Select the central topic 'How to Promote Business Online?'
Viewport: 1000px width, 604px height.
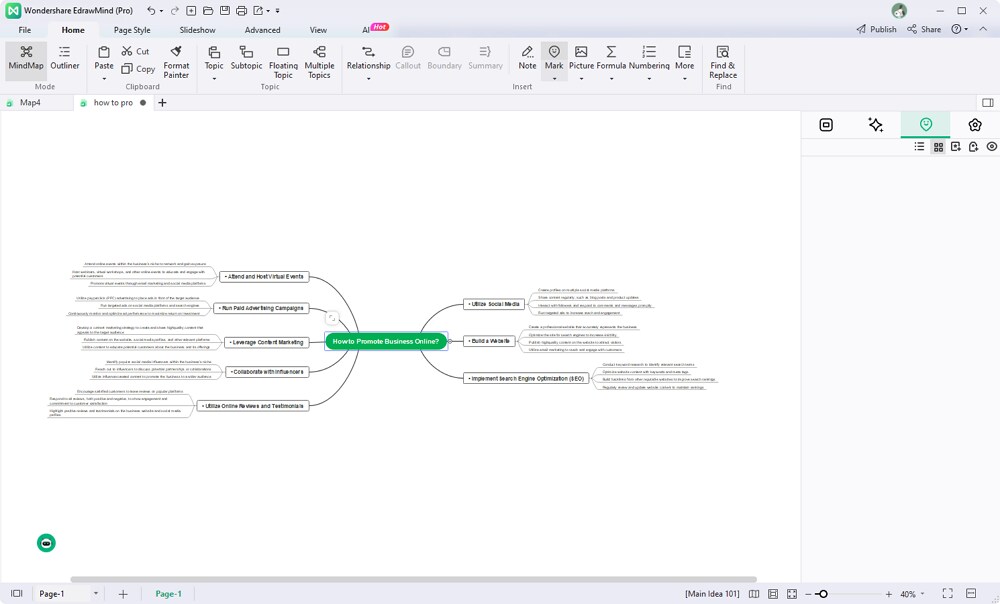(386, 341)
